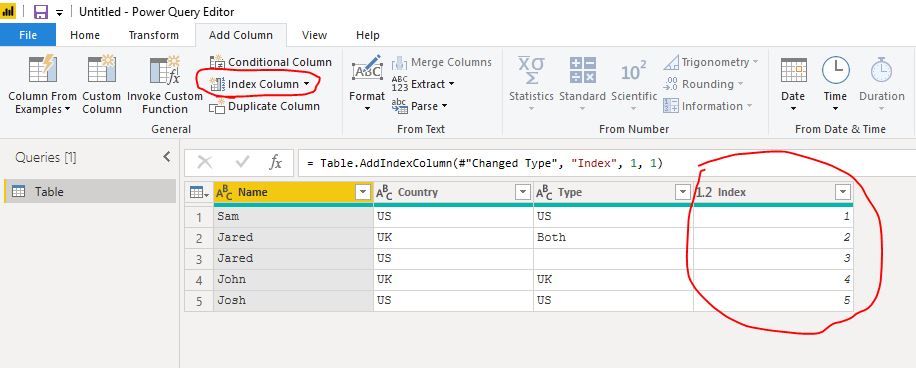Select row number 3

coord(199,259)
